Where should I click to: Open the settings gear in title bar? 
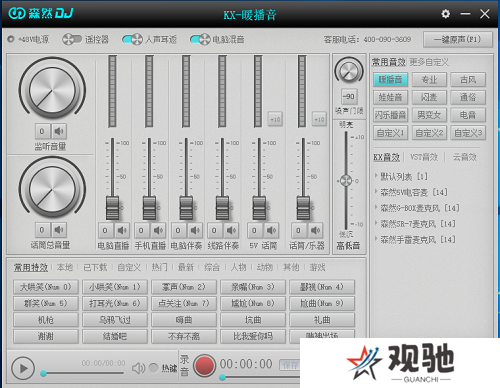(x=445, y=14)
